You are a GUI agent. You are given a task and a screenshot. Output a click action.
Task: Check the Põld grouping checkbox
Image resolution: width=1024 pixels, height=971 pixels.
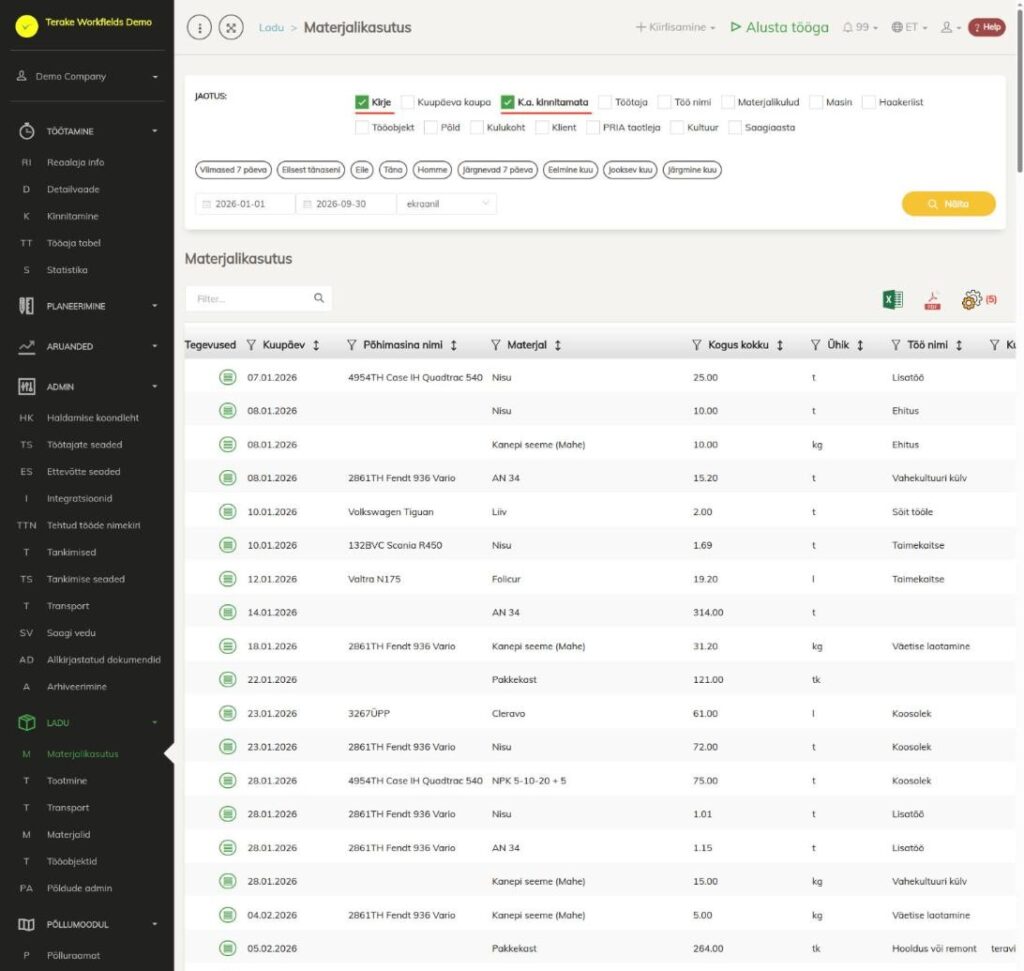(x=430, y=127)
